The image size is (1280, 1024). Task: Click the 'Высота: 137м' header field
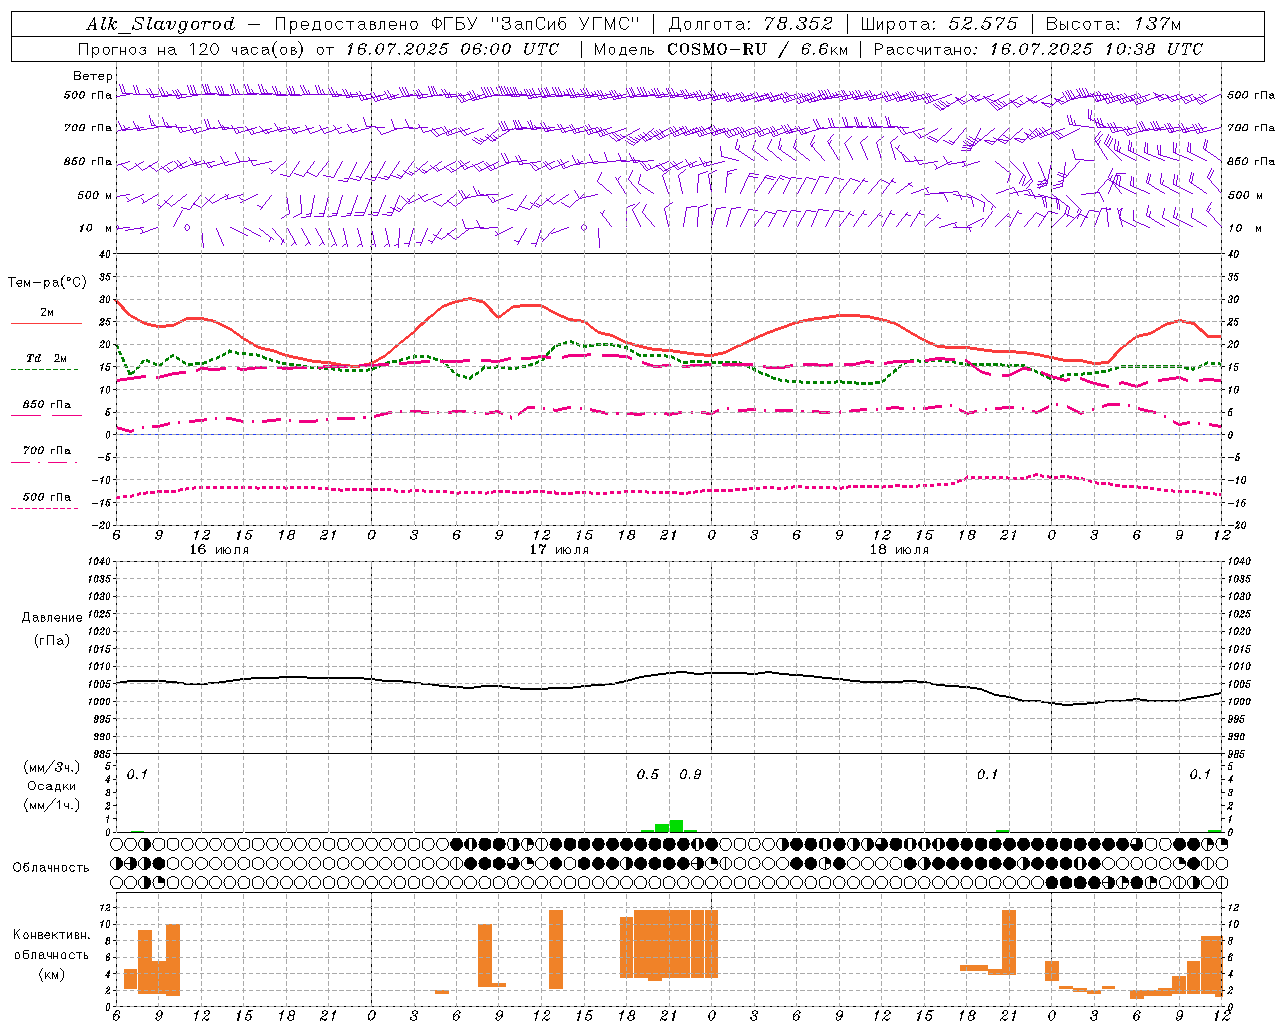[x=1113, y=24]
